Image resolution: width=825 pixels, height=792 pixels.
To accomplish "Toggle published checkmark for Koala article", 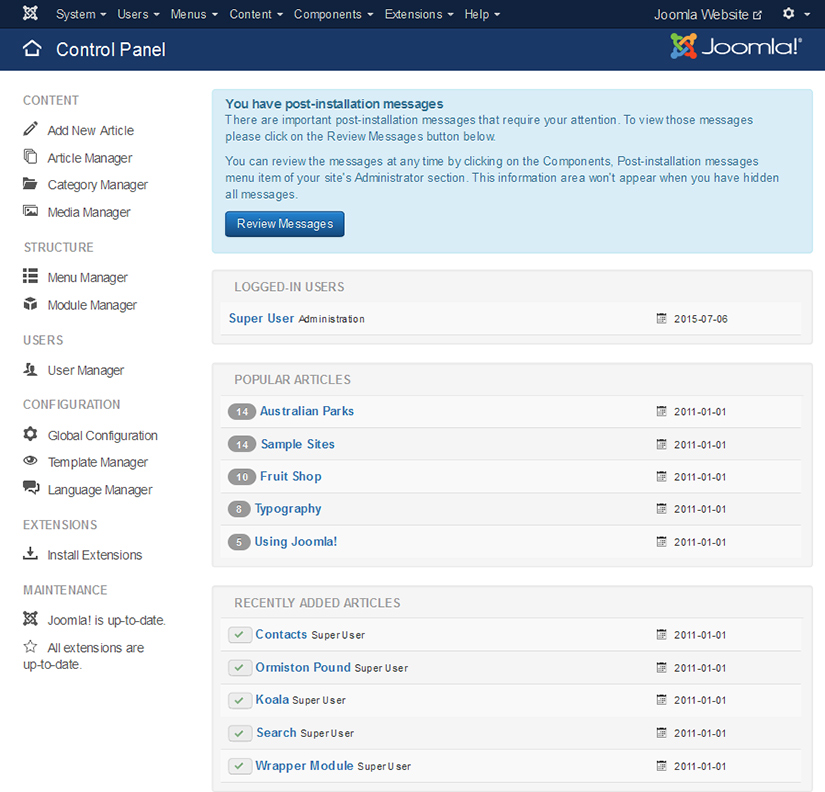I will click(x=239, y=700).
